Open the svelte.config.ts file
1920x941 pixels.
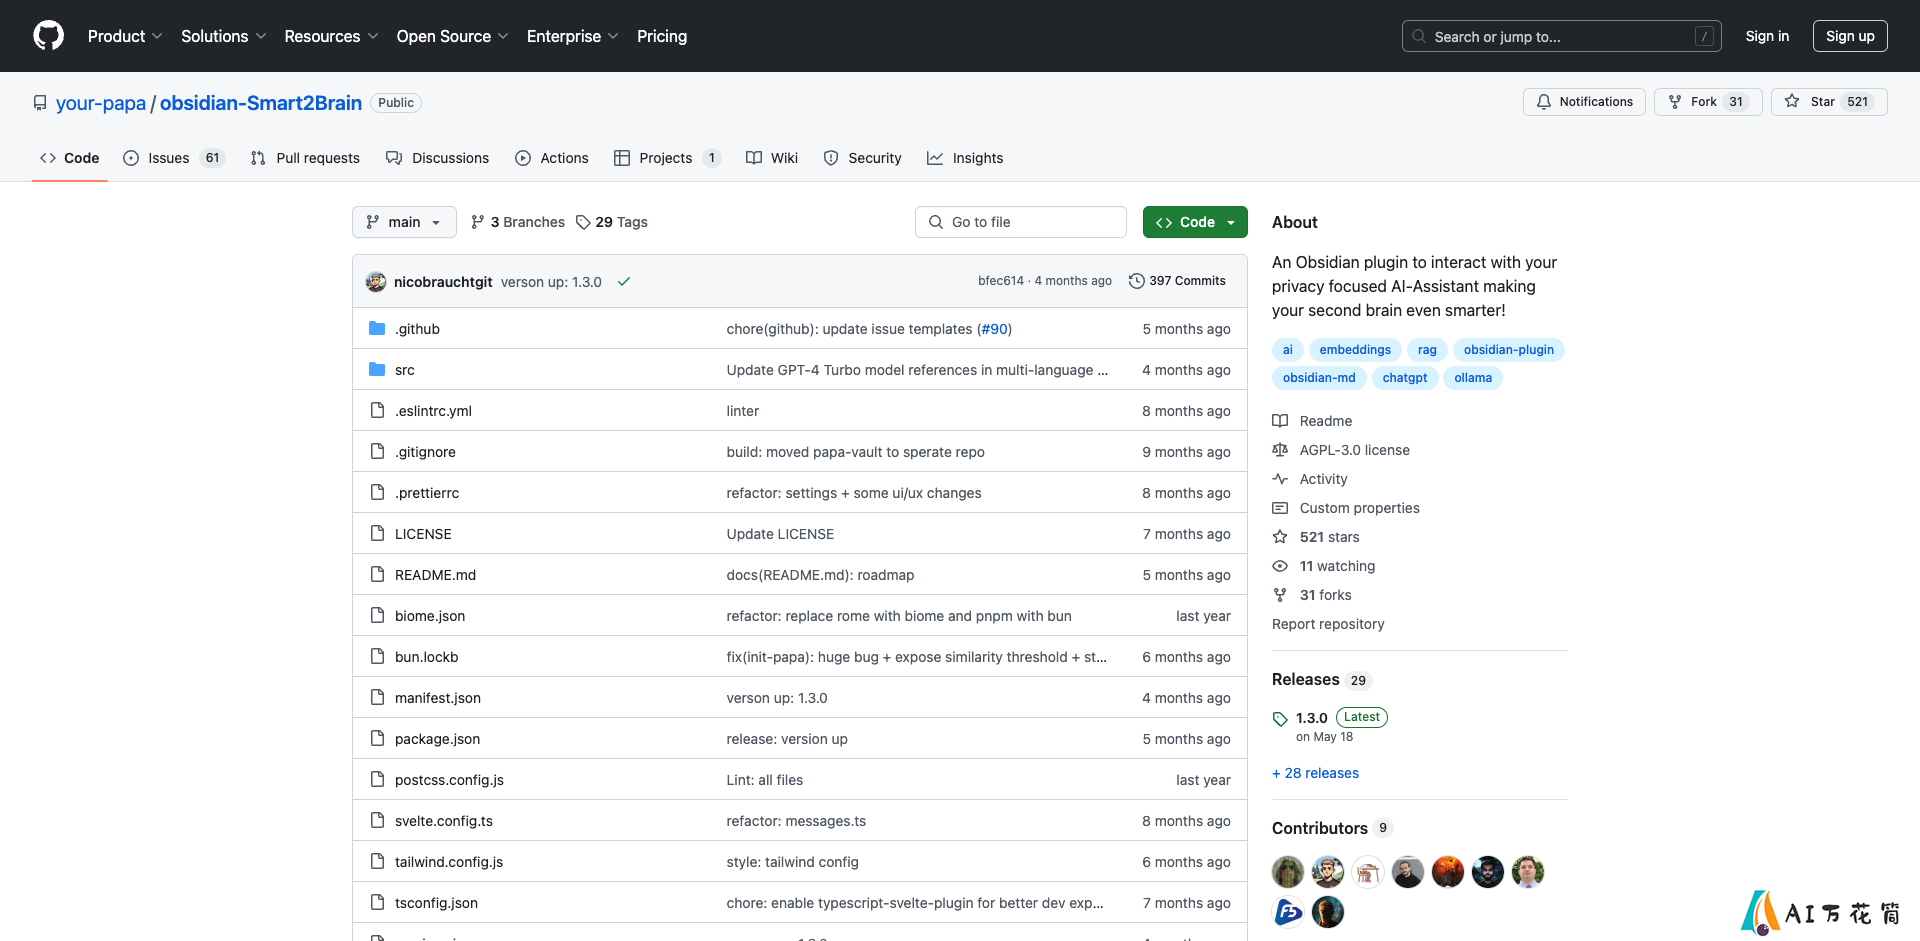444,821
